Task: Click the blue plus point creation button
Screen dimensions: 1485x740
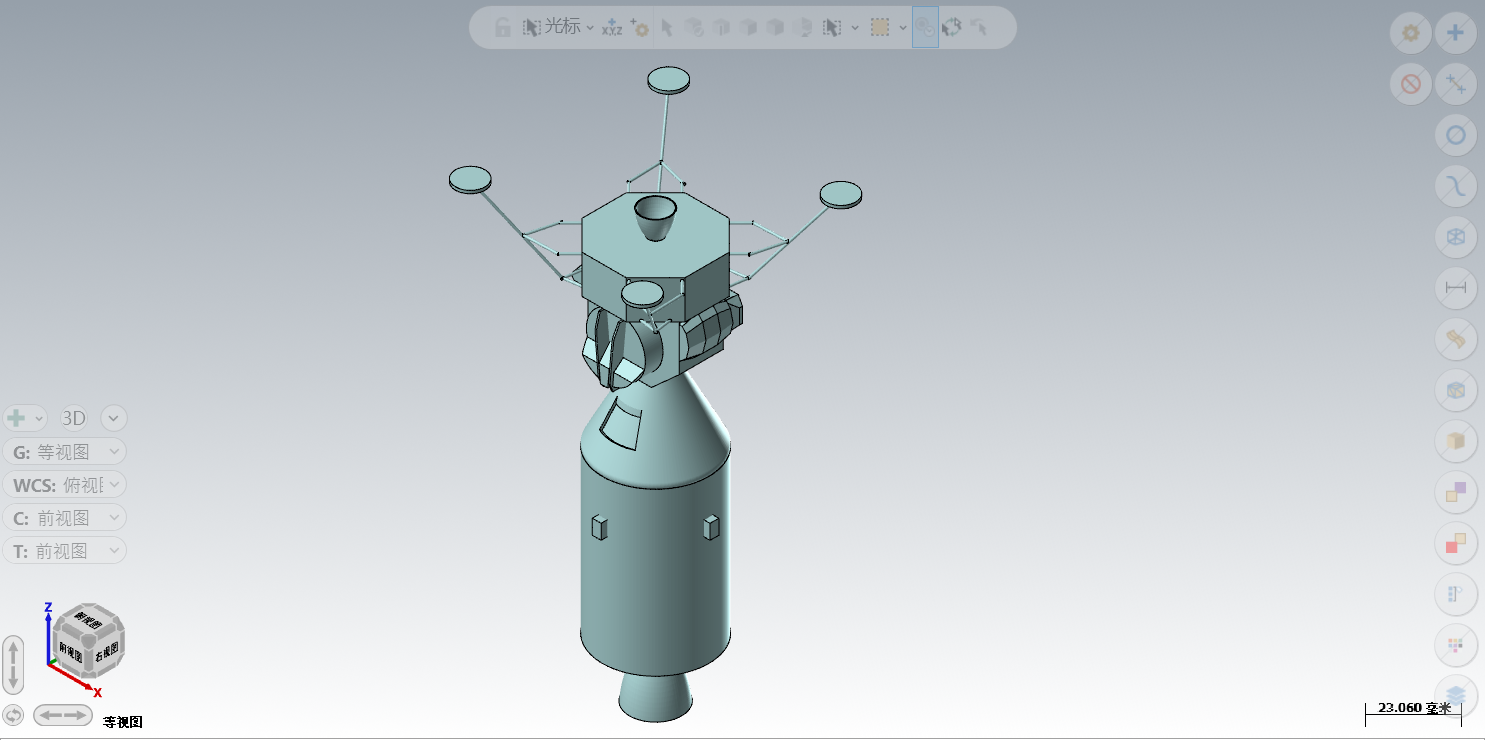Action: click(1456, 33)
